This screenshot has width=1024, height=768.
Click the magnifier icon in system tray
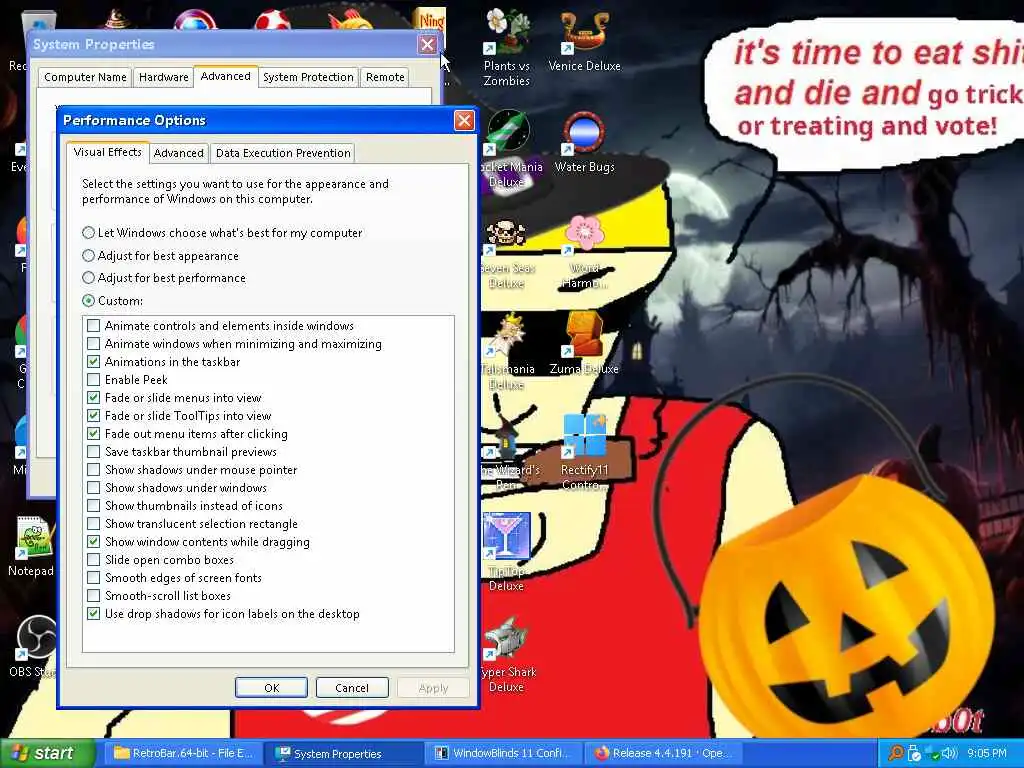tap(896, 753)
